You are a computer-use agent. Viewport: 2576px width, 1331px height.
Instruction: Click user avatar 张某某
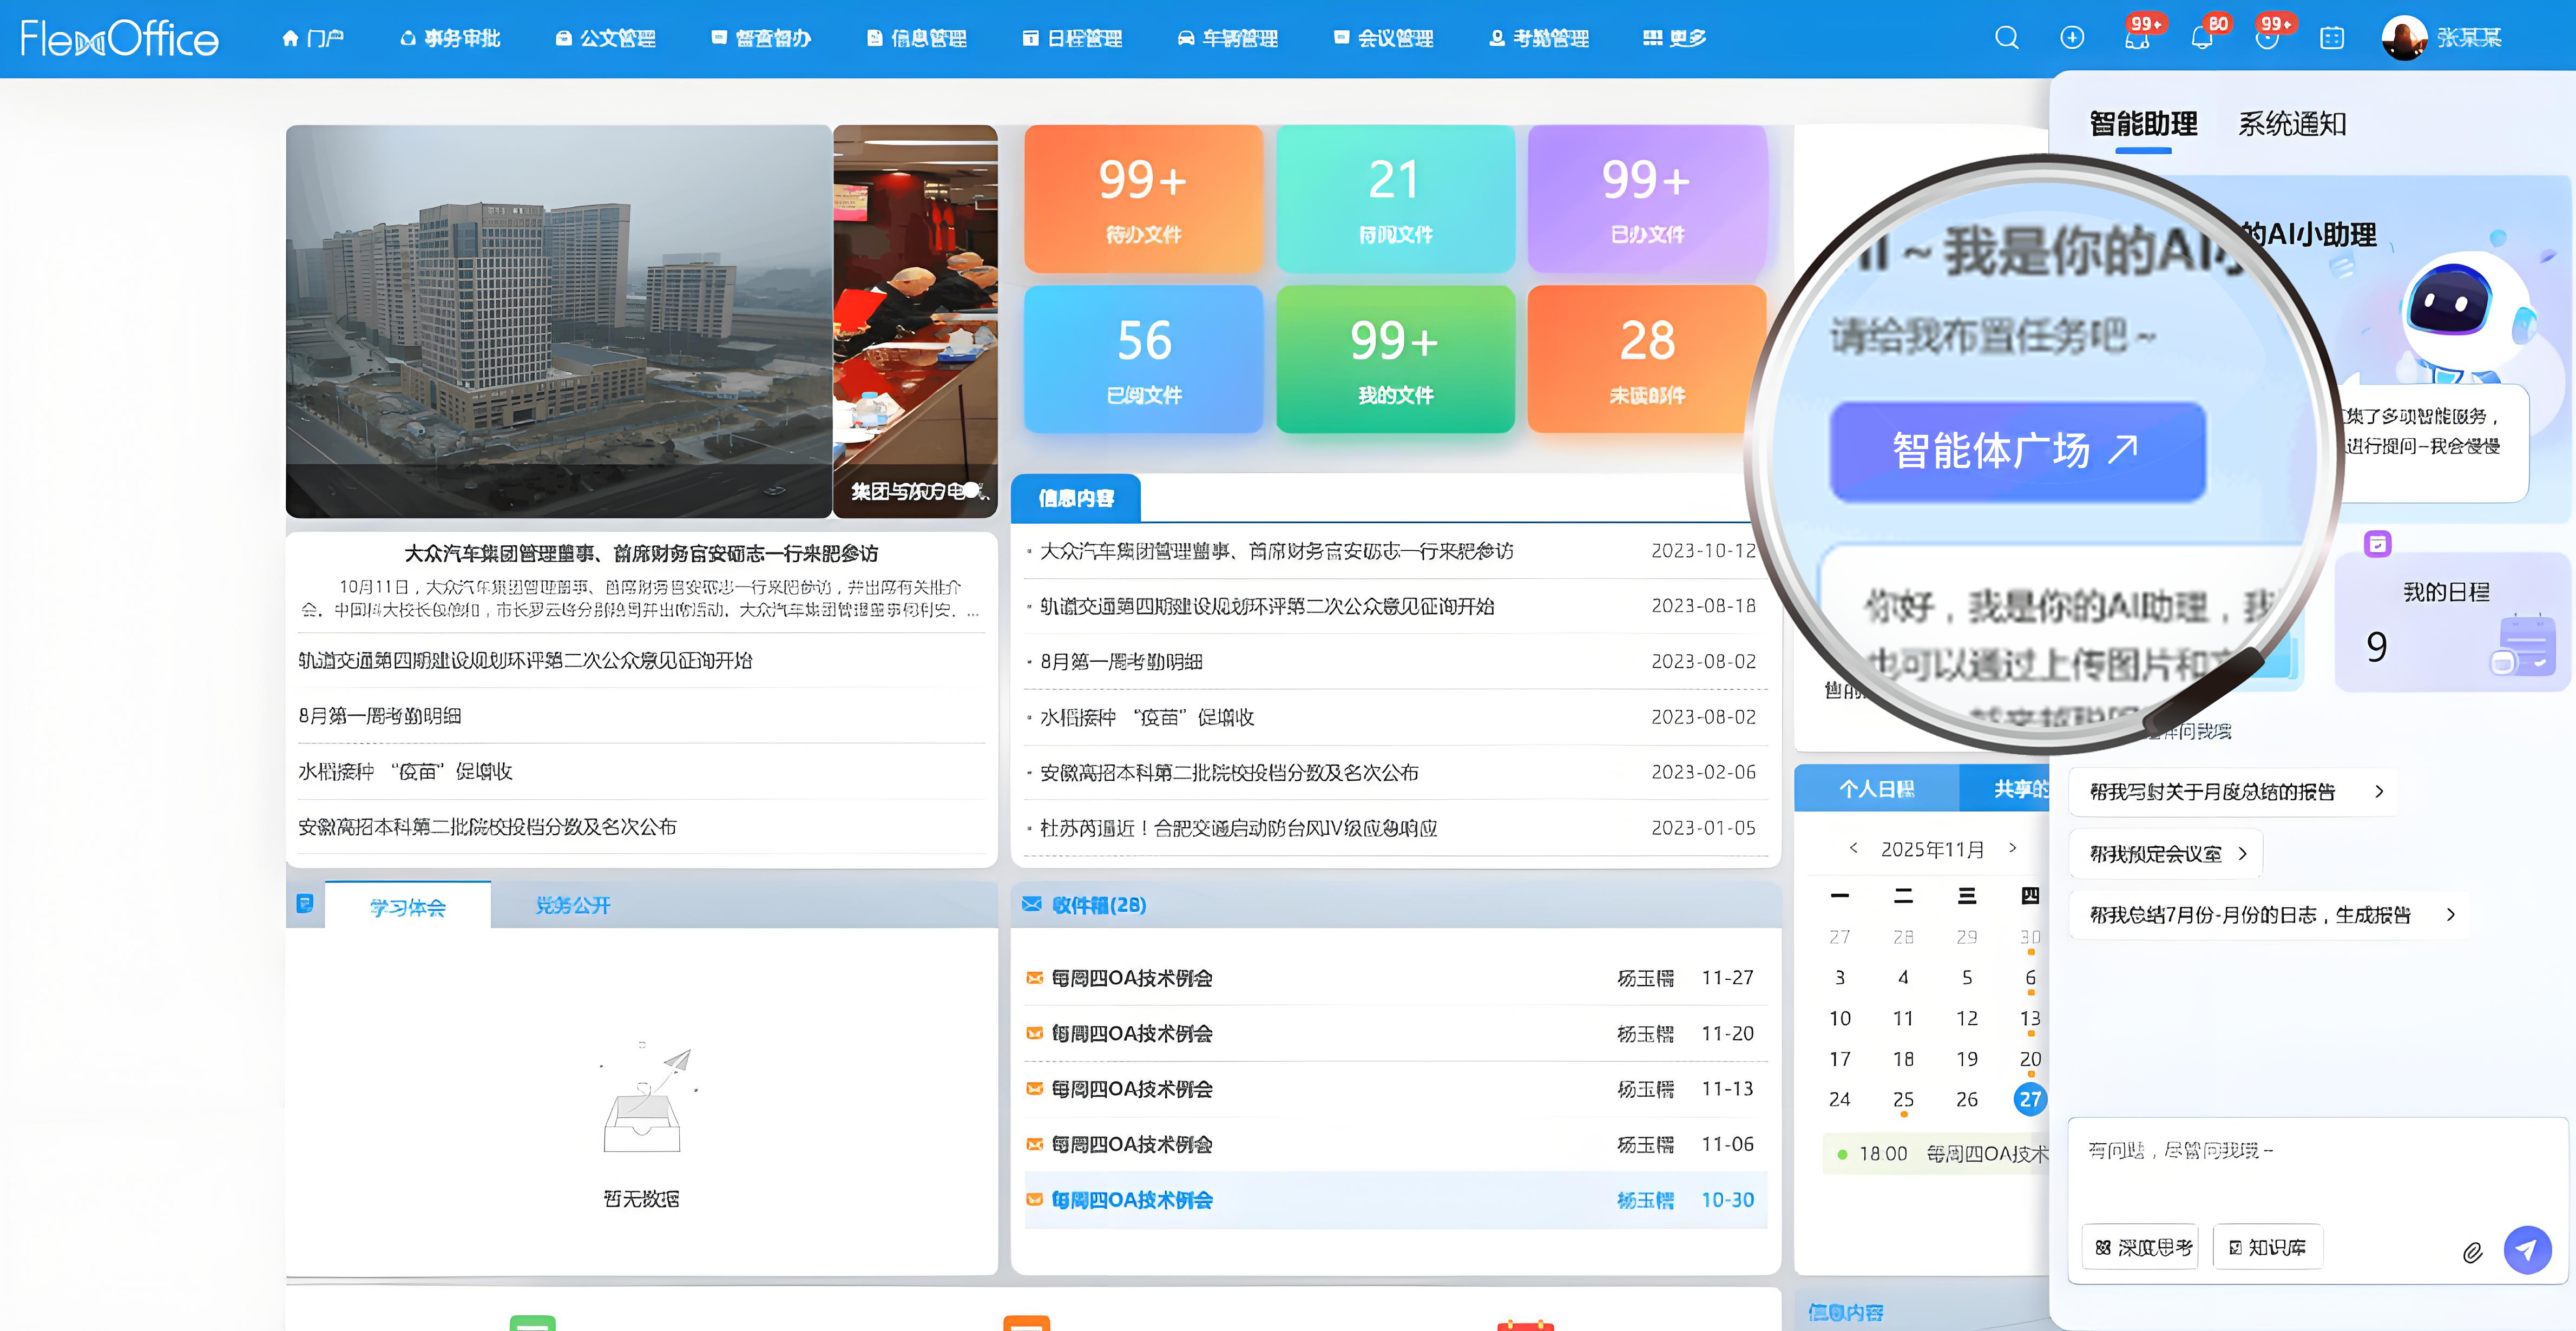2404,38
